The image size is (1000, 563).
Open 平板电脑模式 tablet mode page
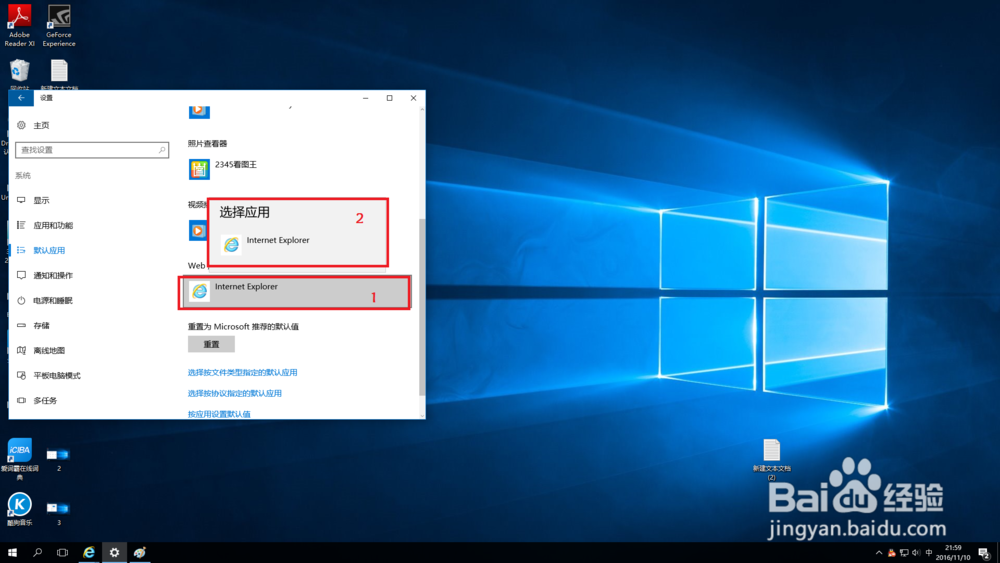(x=48, y=376)
